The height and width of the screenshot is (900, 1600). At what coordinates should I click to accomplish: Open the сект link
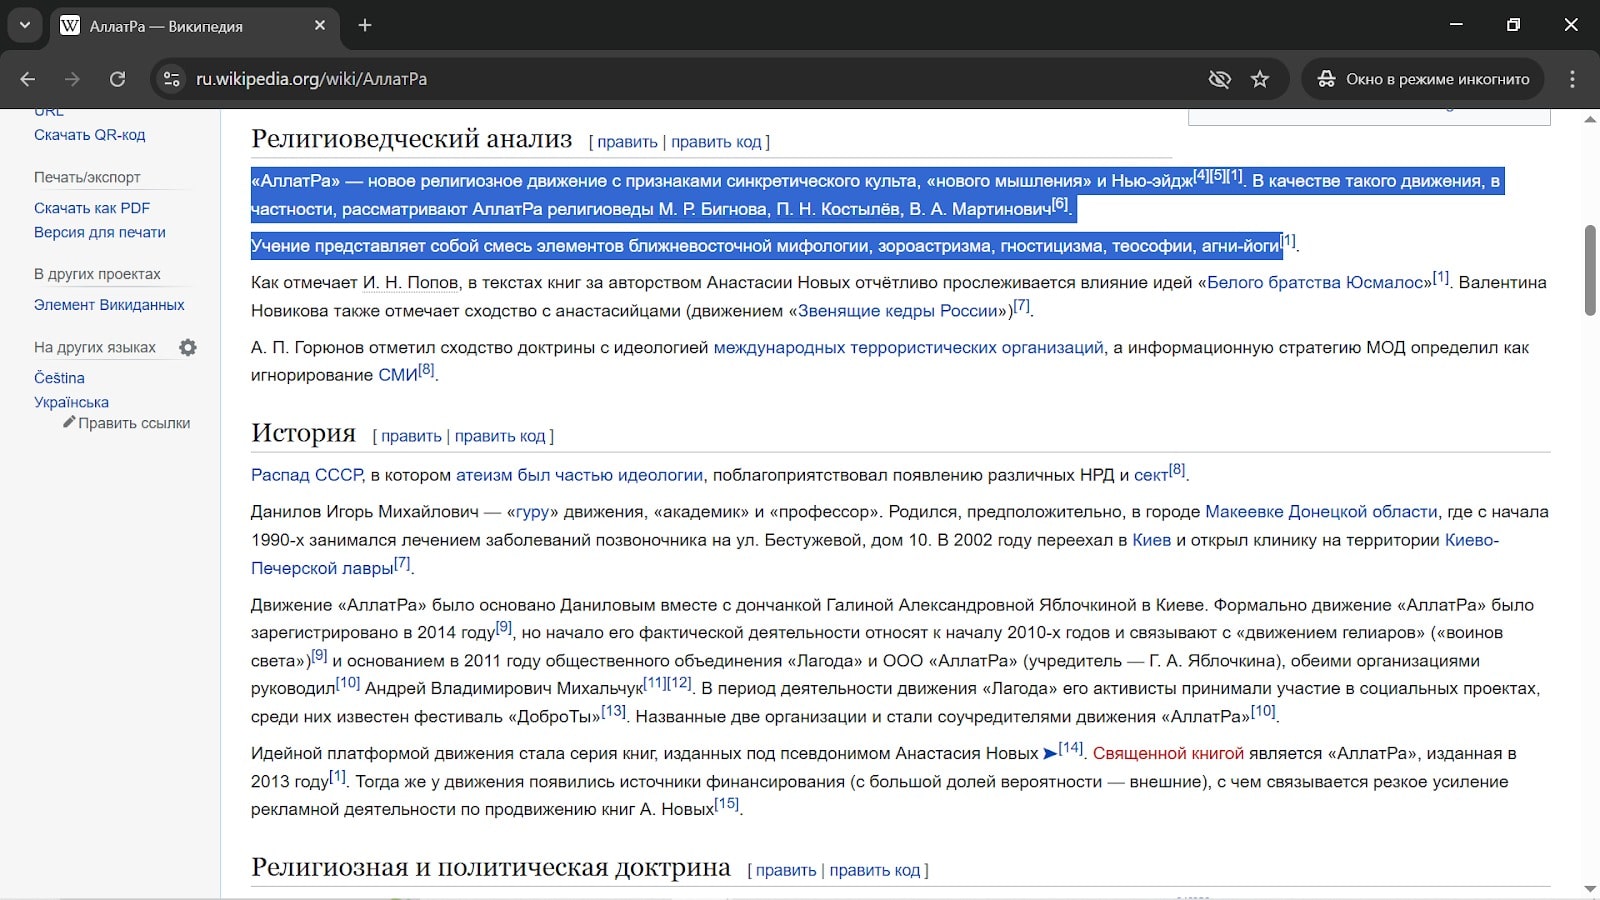click(1151, 475)
